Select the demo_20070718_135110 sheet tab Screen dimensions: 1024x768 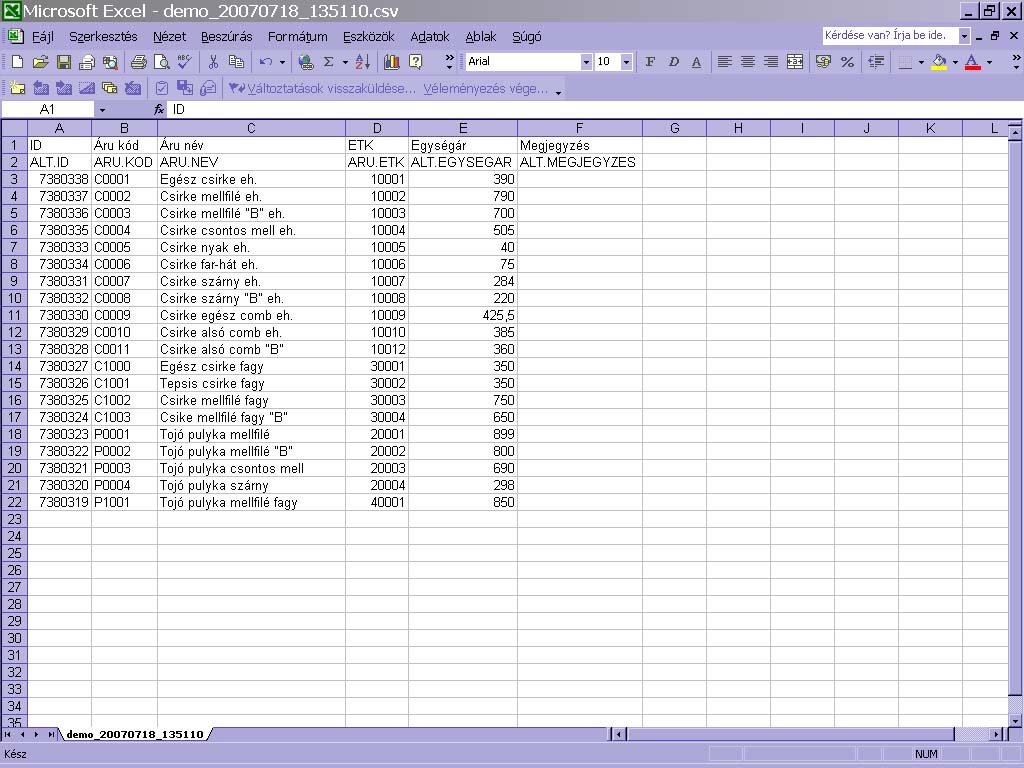pos(134,734)
